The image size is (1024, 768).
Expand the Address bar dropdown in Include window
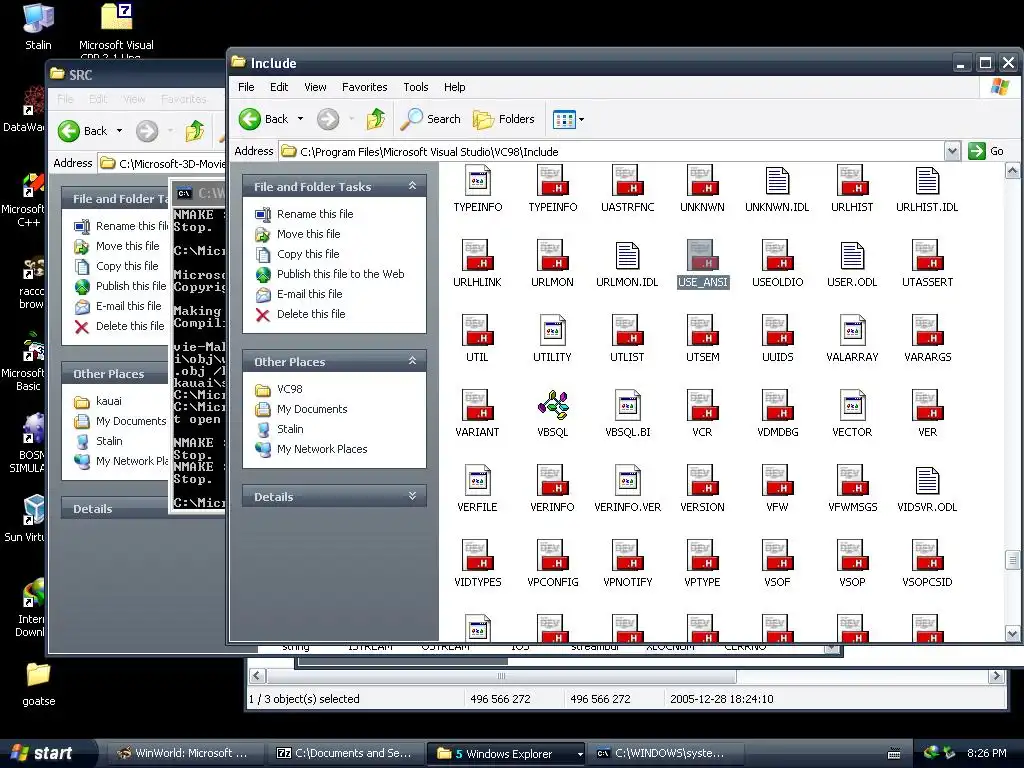952,152
